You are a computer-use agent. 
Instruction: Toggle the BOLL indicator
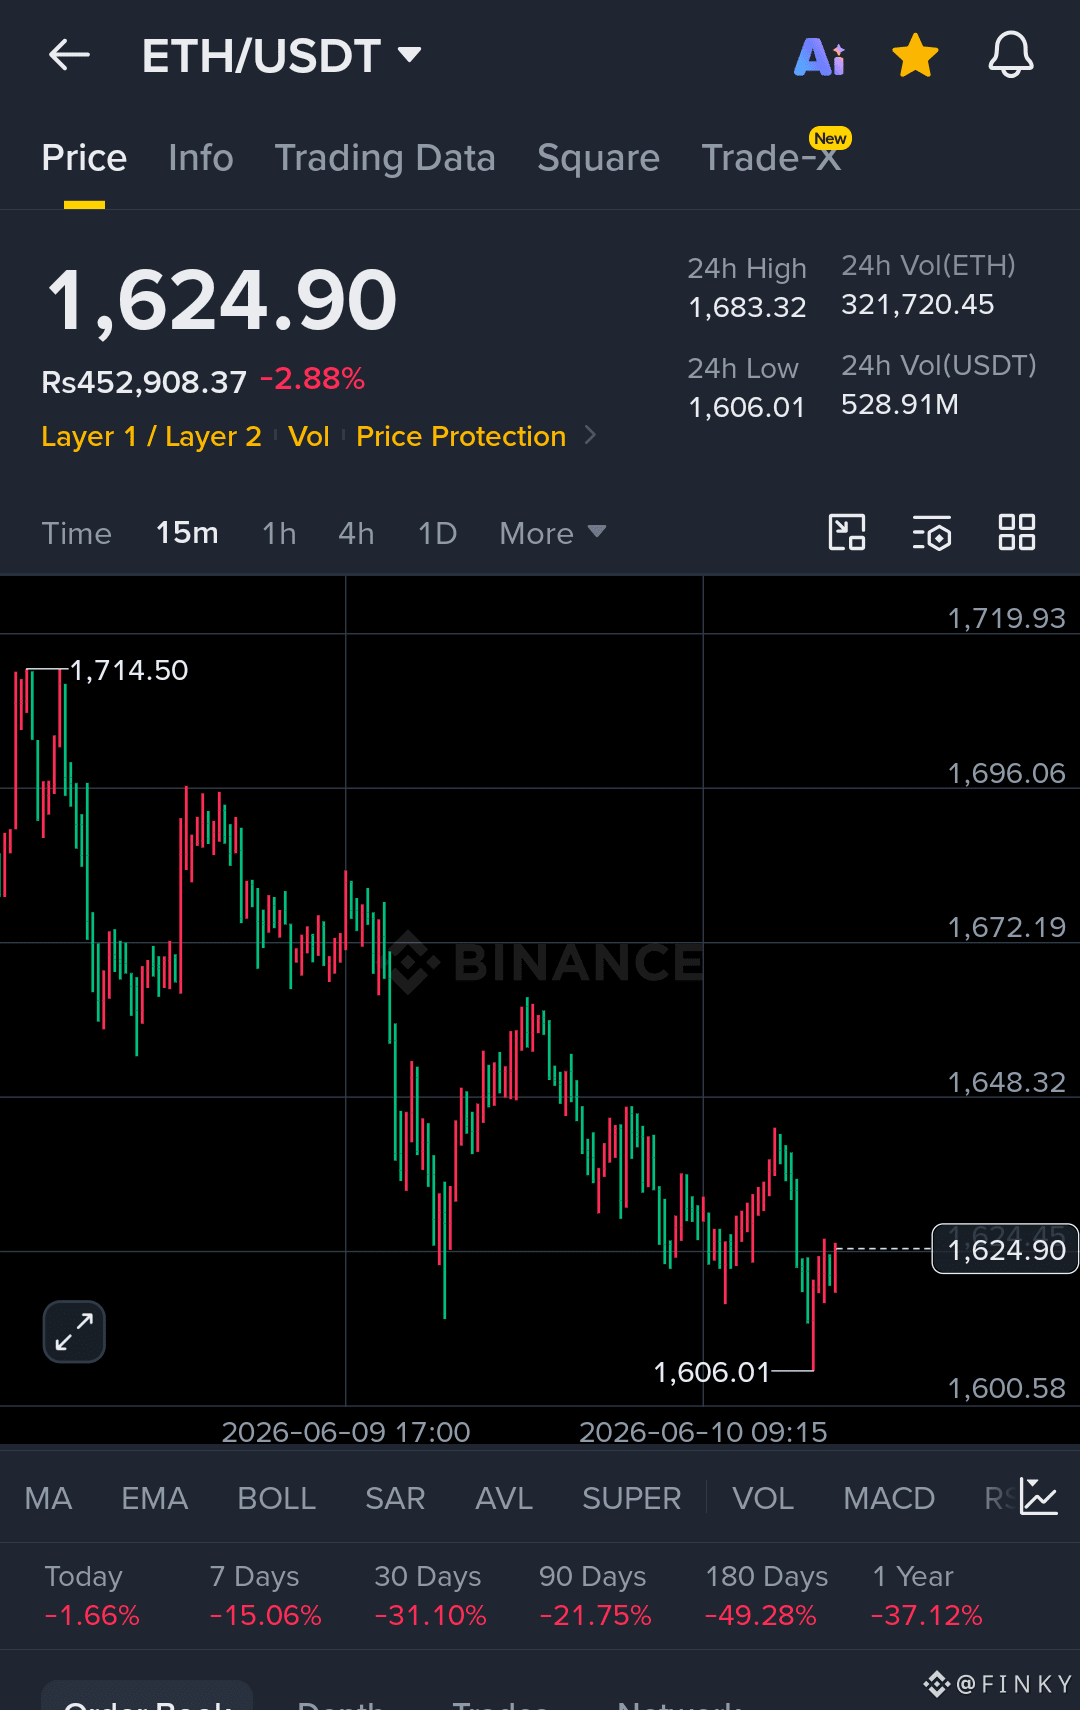276,1498
